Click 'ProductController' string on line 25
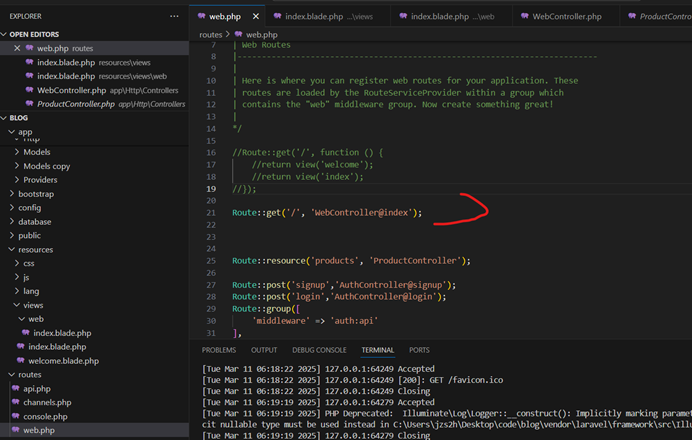The width and height of the screenshot is (692, 440). coord(415,261)
